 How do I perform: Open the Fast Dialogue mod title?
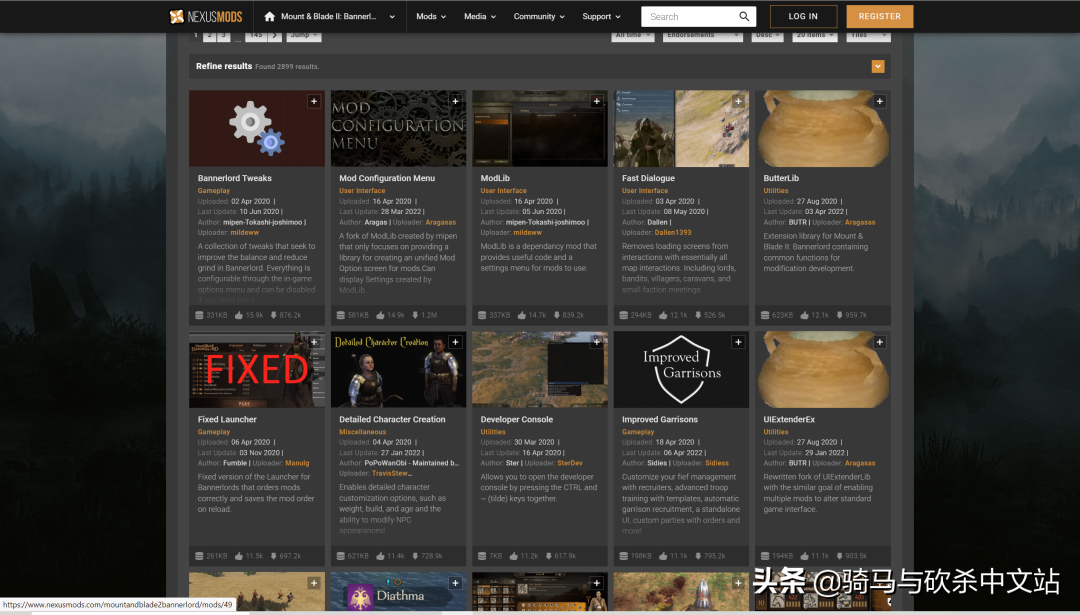click(x=648, y=178)
